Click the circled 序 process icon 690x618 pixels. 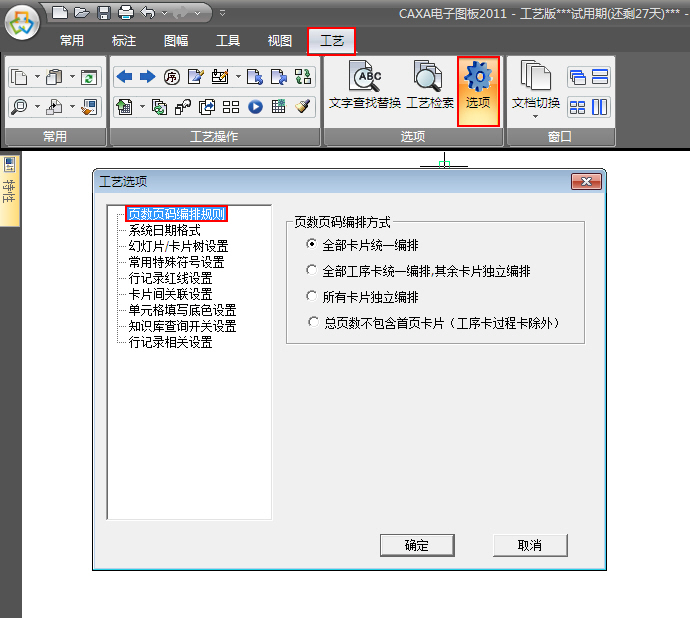(172, 77)
